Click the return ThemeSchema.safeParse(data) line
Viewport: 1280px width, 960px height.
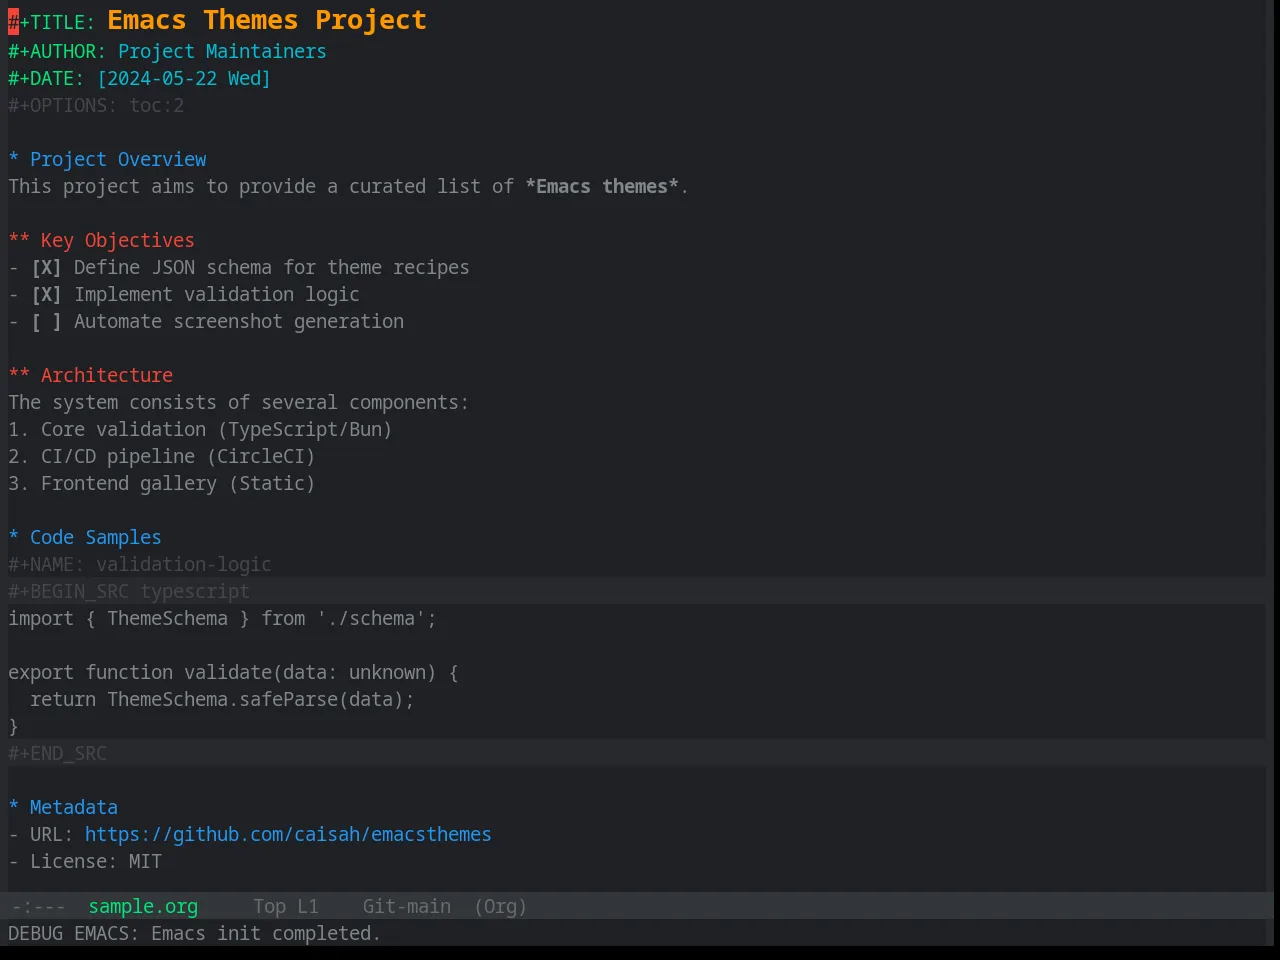point(222,699)
